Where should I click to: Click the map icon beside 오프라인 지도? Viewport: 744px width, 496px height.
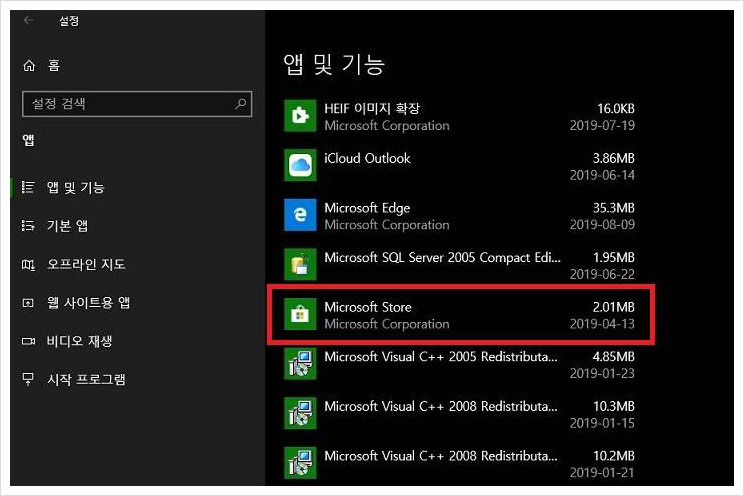28,264
